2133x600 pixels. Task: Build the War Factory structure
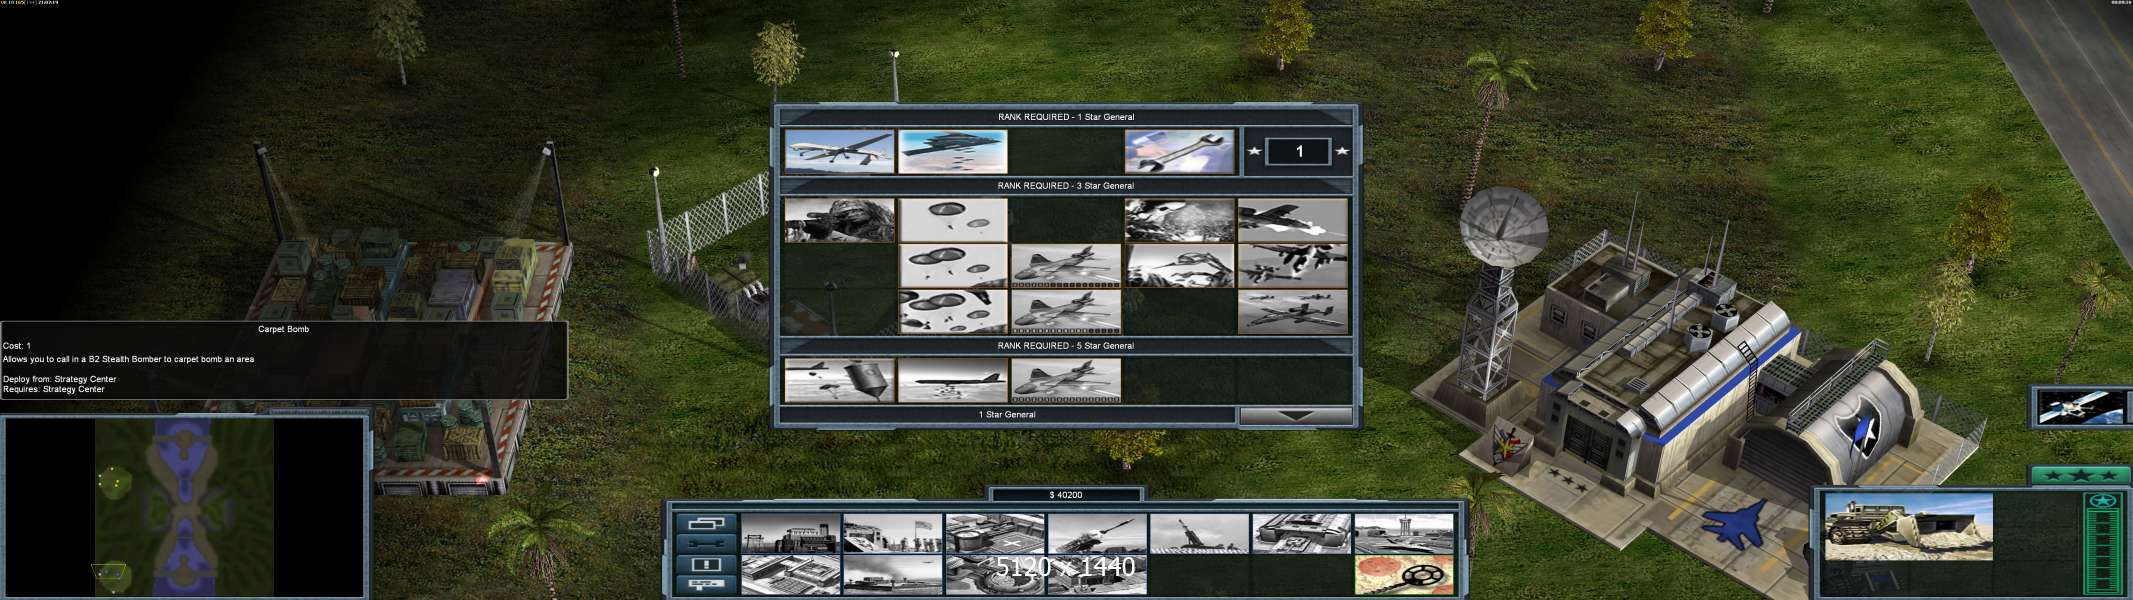[1301, 534]
